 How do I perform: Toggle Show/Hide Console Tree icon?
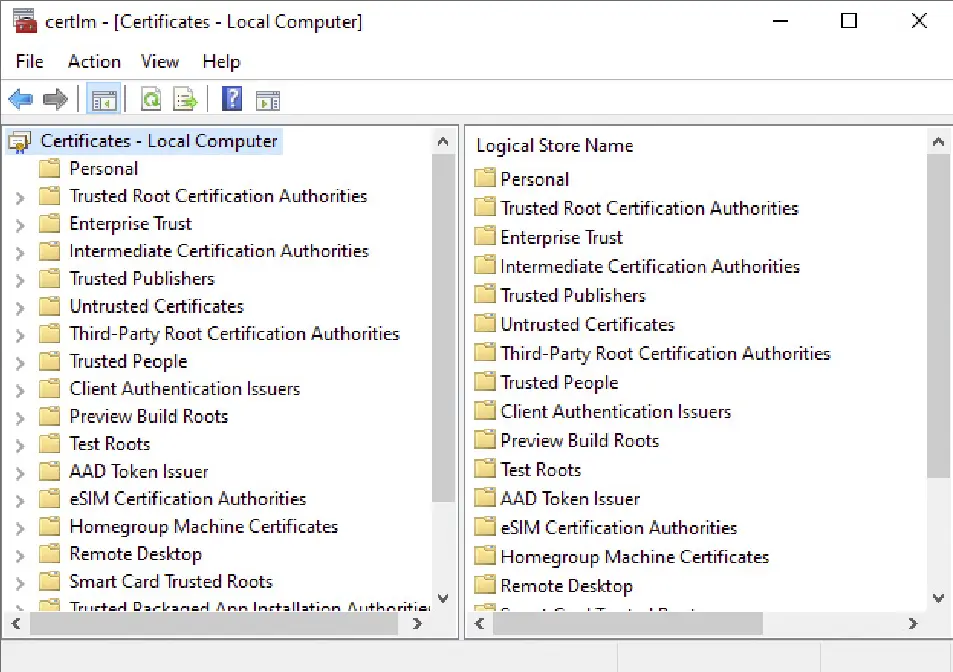click(x=104, y=99)
